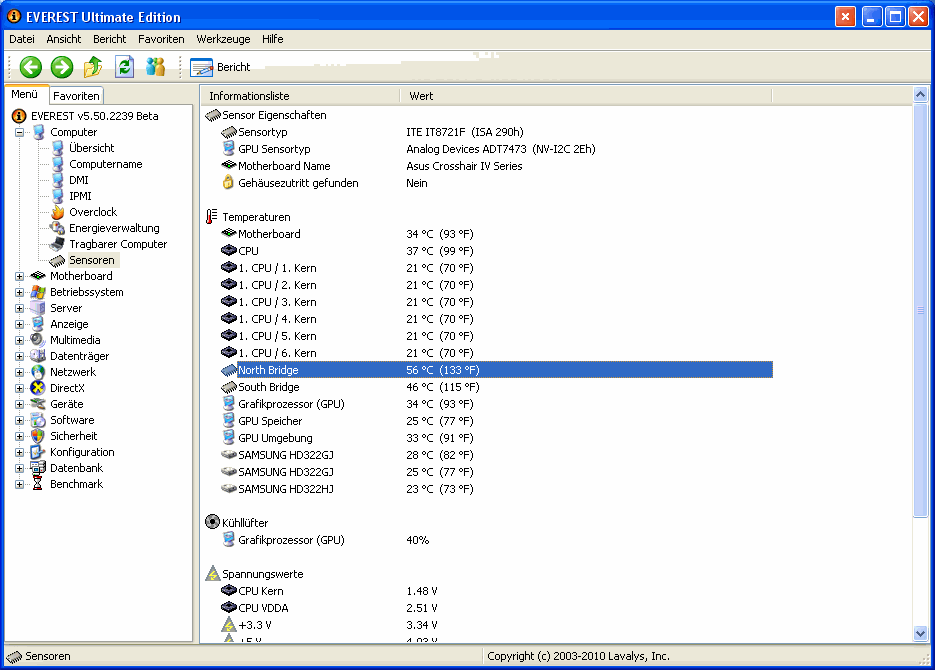The height and width of the screenshot is (670, 935).
Task: Open the Favoriten menu
Action: coord(161,39)
